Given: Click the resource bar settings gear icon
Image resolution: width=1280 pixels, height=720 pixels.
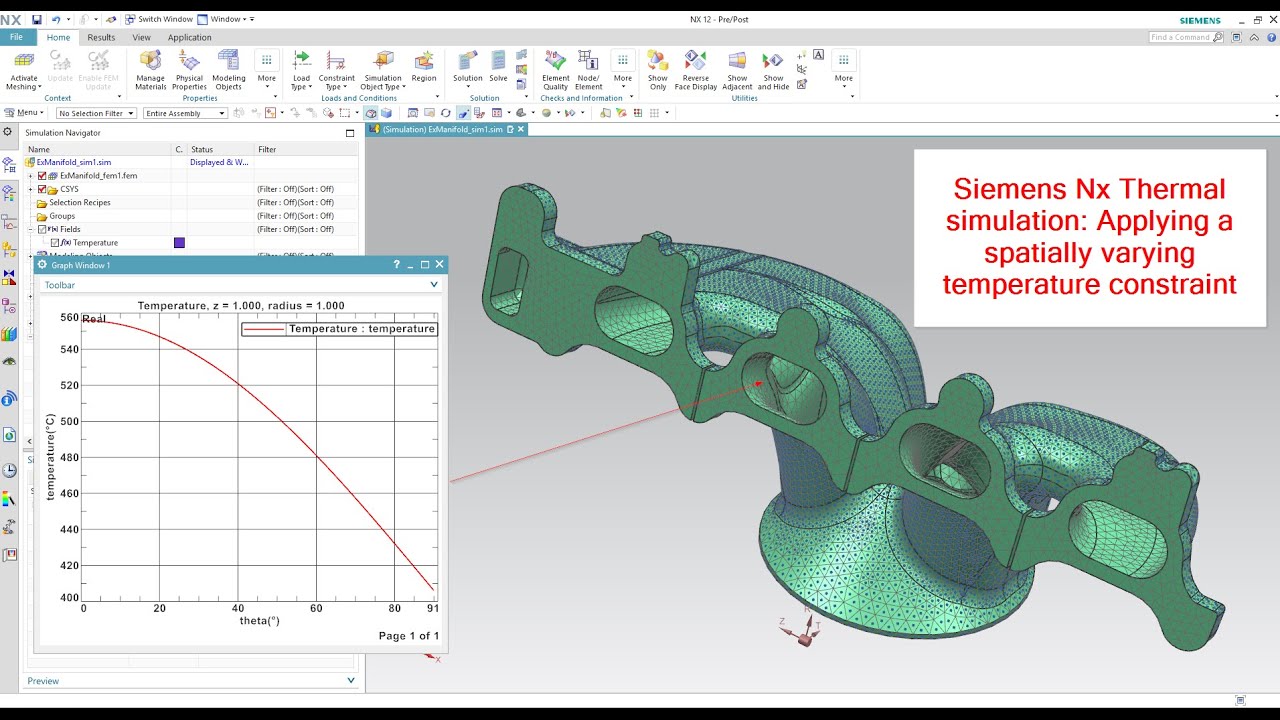Looking at the screenshot, I should point(8,132).
